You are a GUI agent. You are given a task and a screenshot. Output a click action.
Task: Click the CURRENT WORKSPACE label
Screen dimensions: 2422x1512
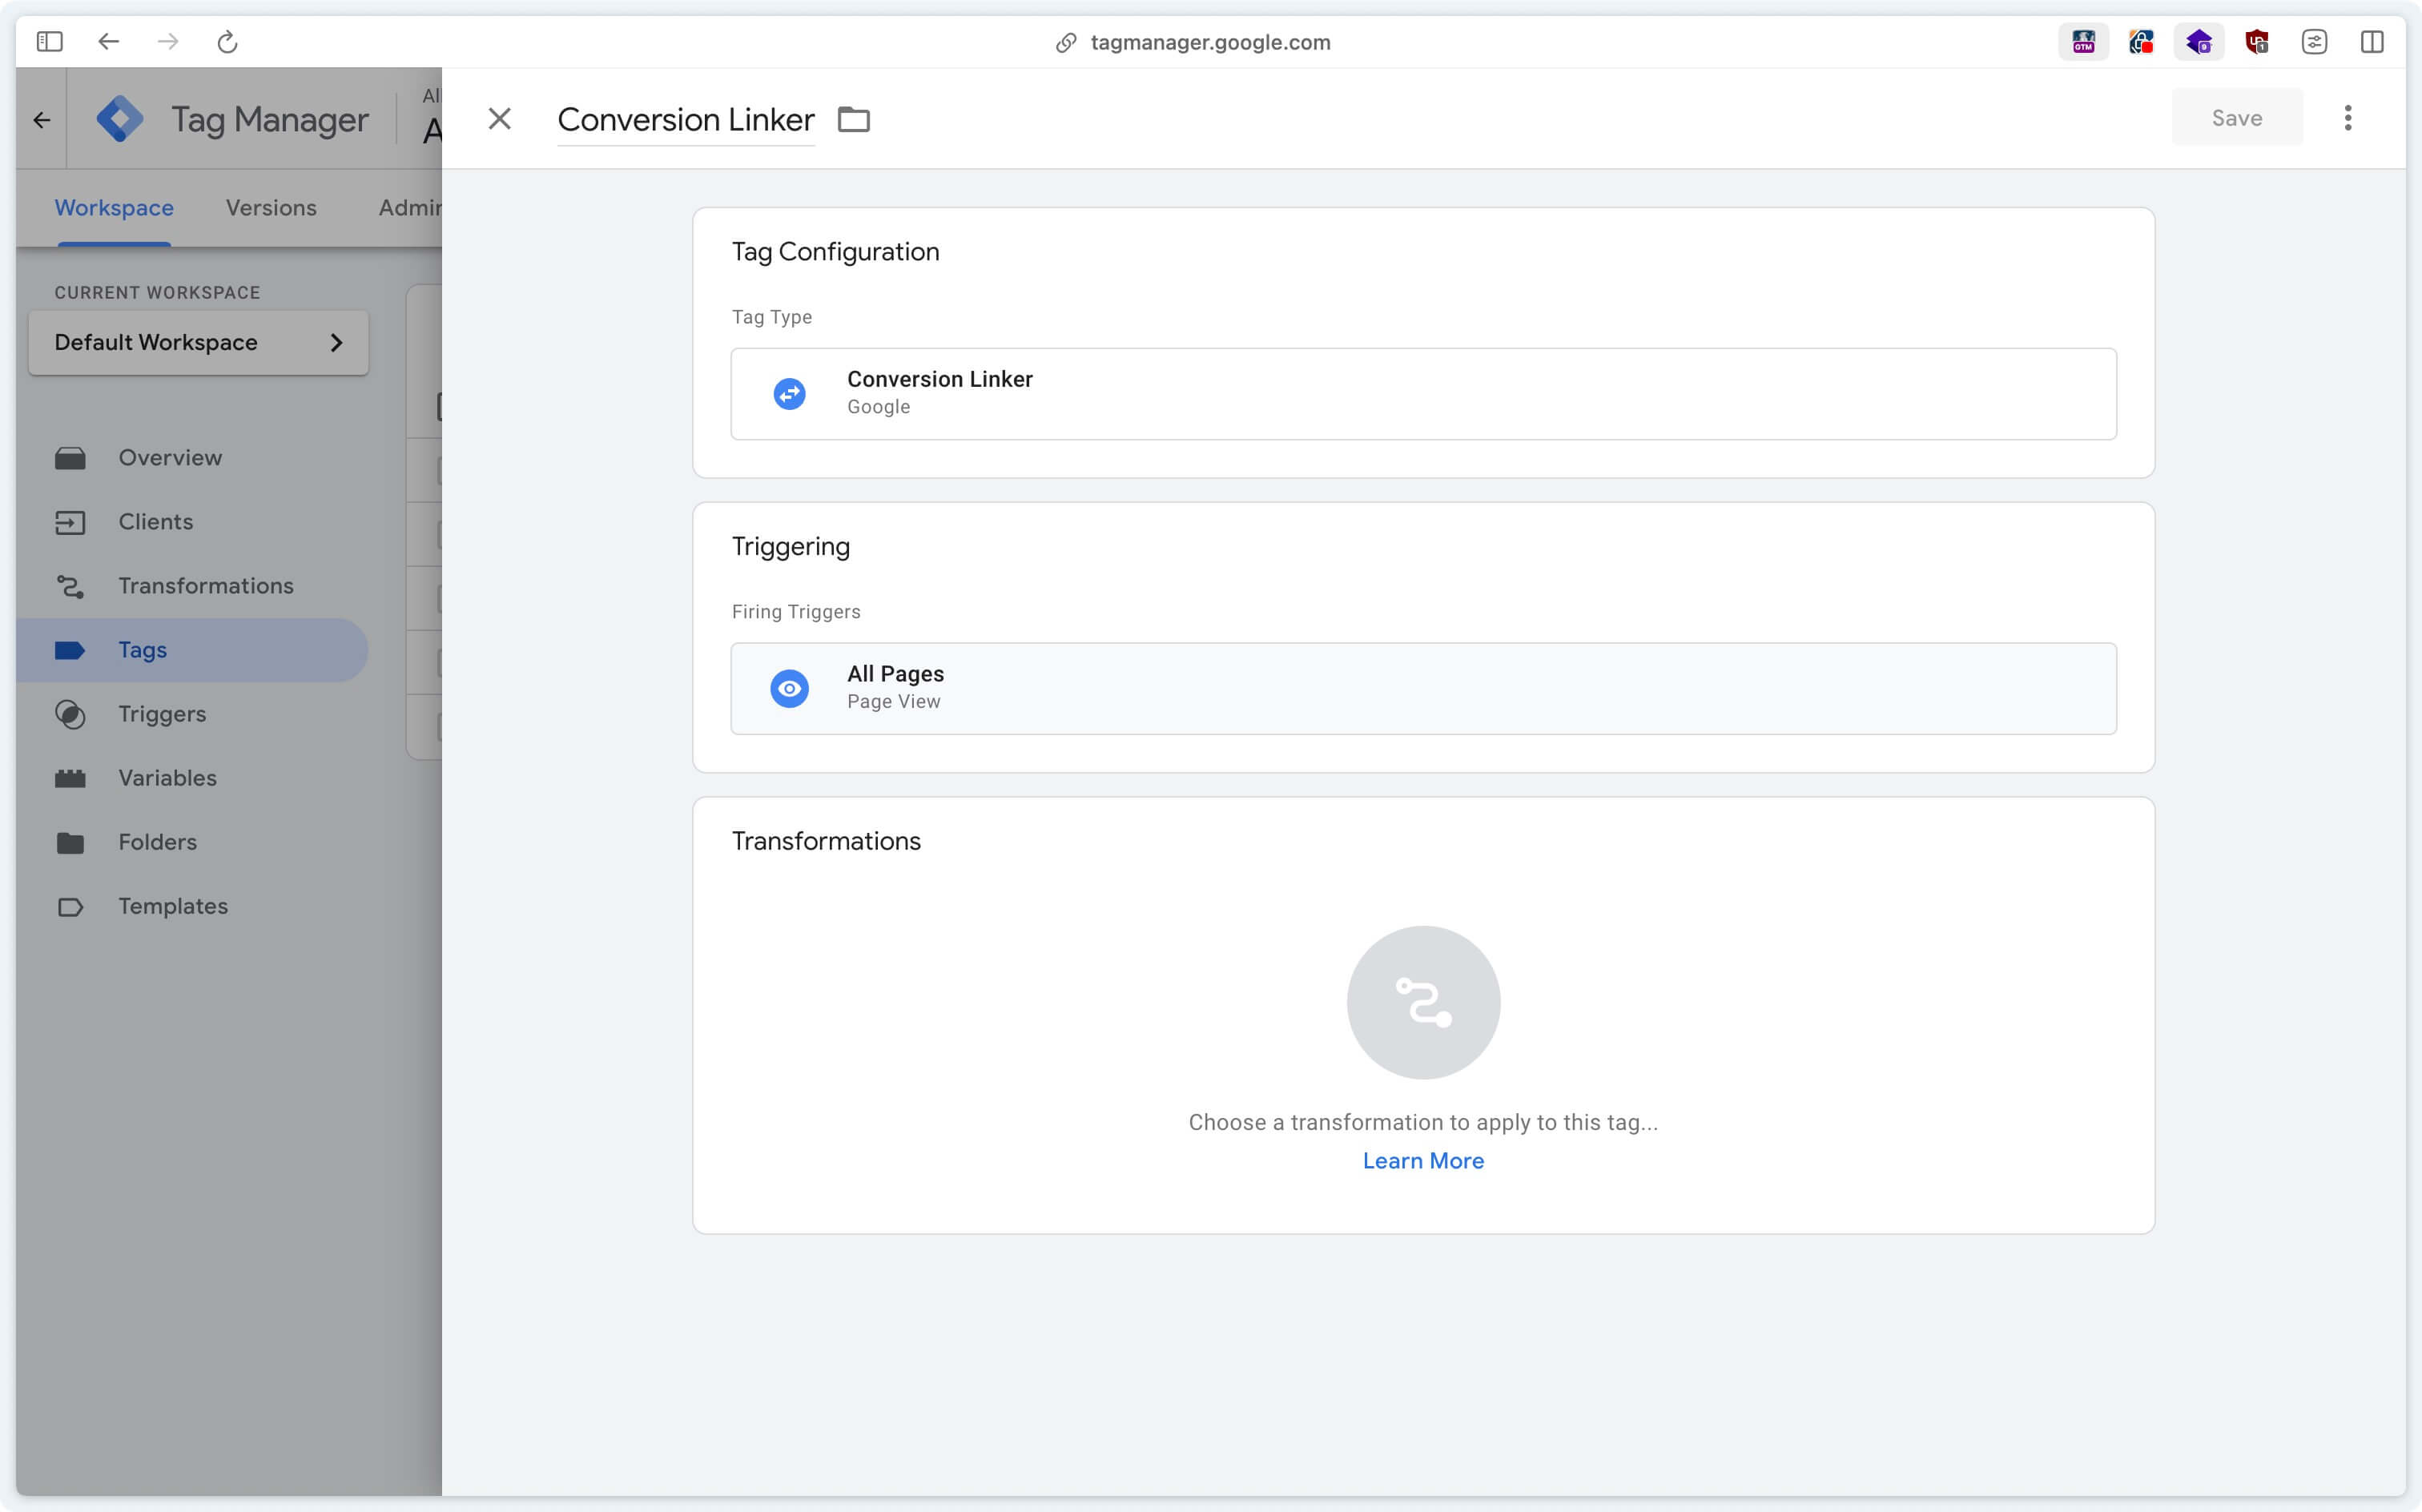click(157, 292)
